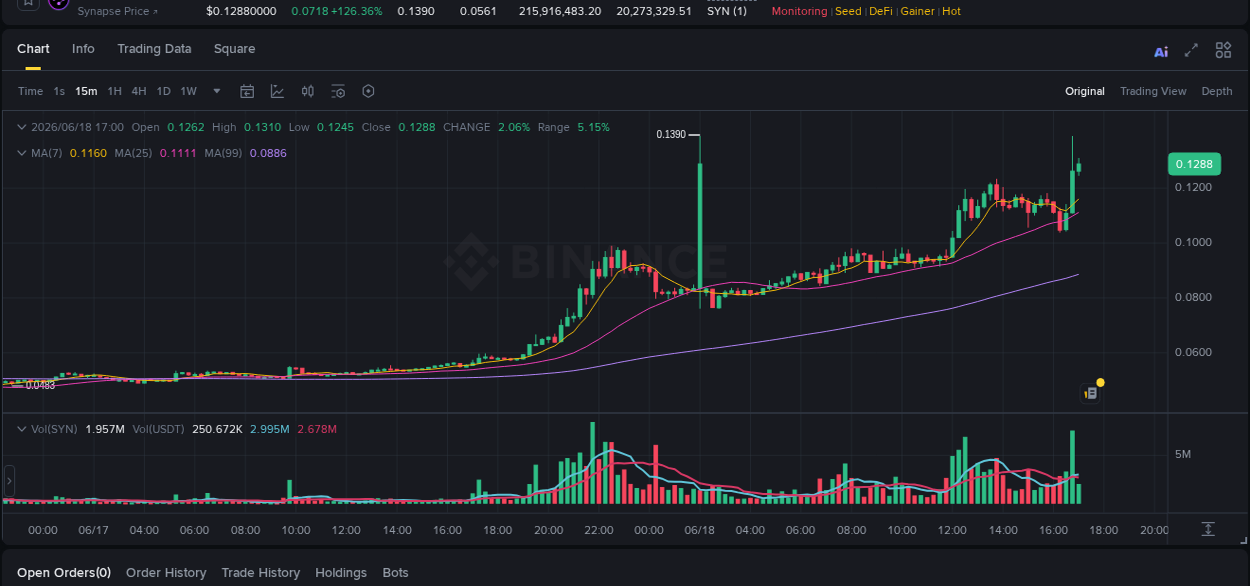Open the chart display settings icon
Viewport: 1250px width, 586px height.
(338, 91)
